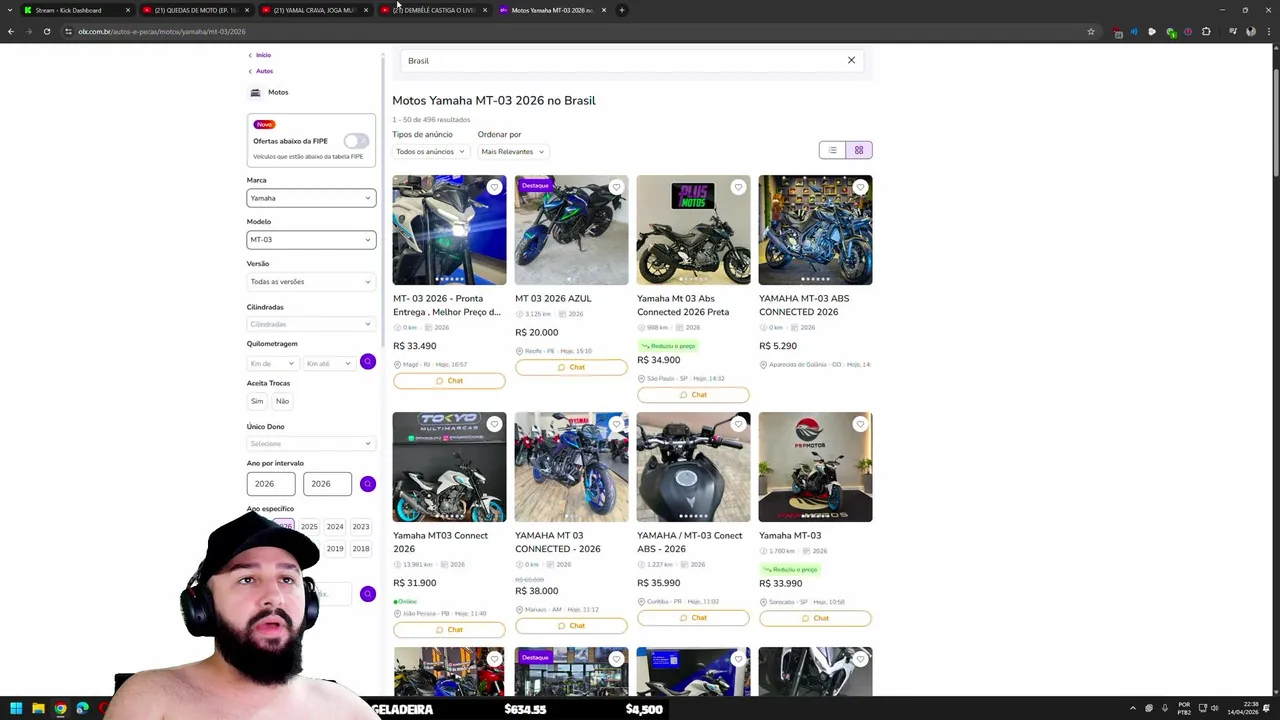Screen dimensions: 1280x720
Task: Favorite the YAMAHA MT-03 ABS CONNECTED 2026 listing
Action: pos(860,187)
